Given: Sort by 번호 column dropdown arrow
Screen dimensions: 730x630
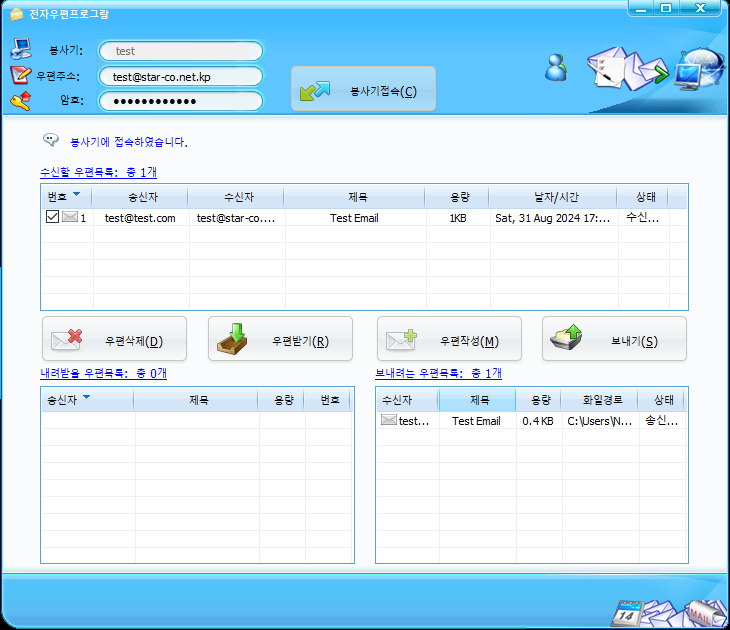Looking at the screenshot, I should [76, 195].
